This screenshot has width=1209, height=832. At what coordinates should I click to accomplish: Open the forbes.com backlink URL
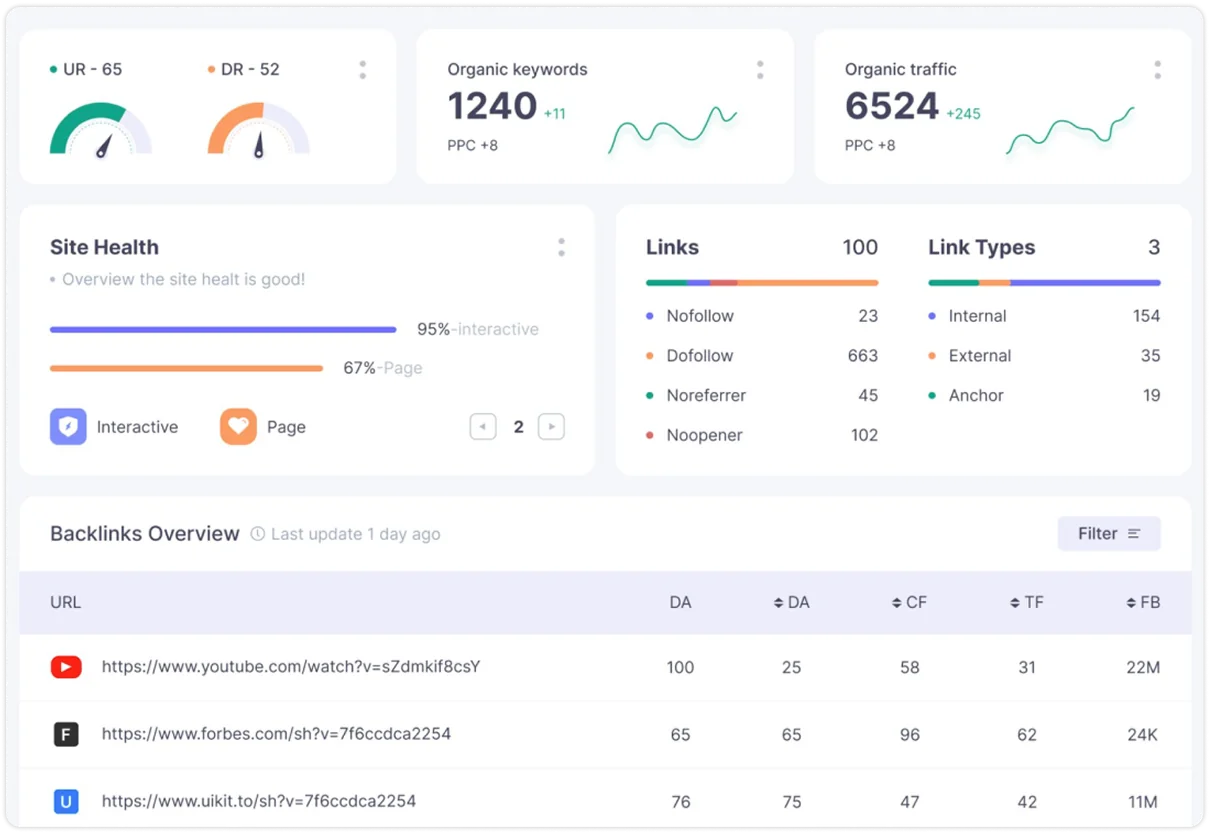pos(276,734)
